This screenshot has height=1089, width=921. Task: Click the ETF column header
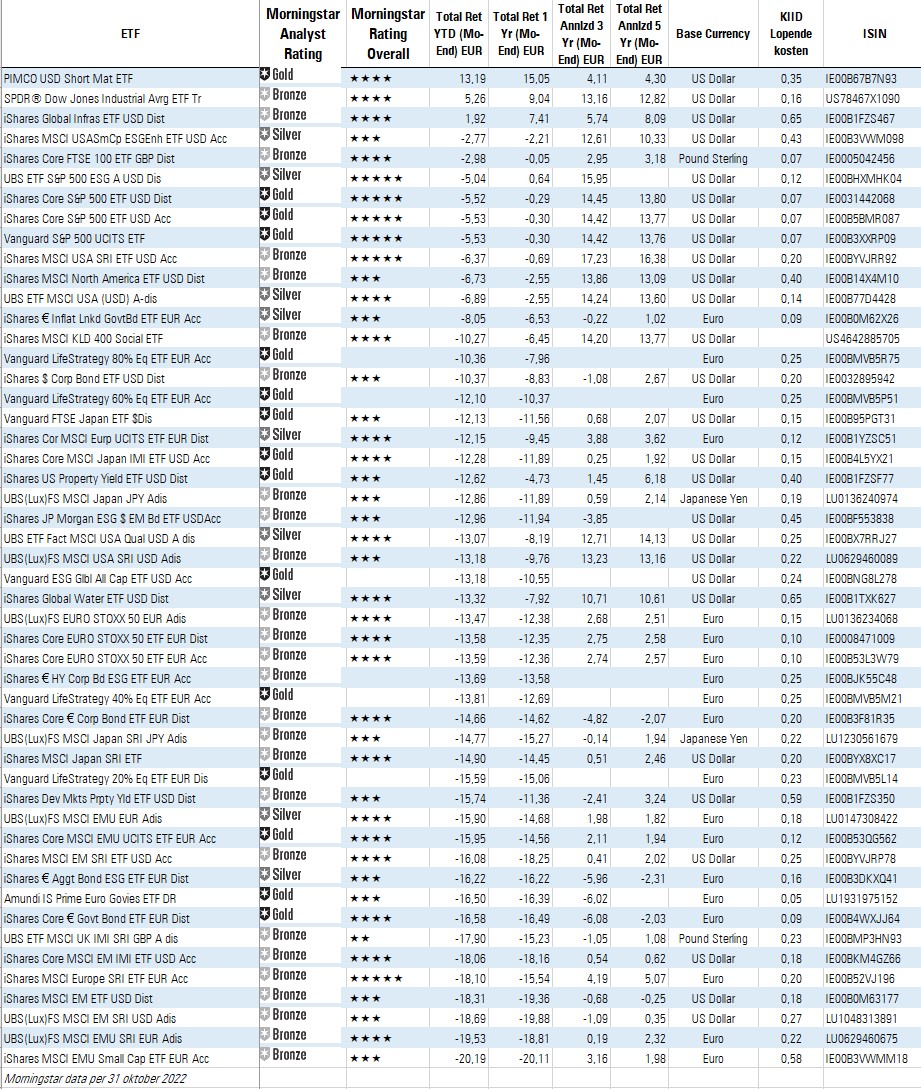pyautogui.click(x=130, y=34)
